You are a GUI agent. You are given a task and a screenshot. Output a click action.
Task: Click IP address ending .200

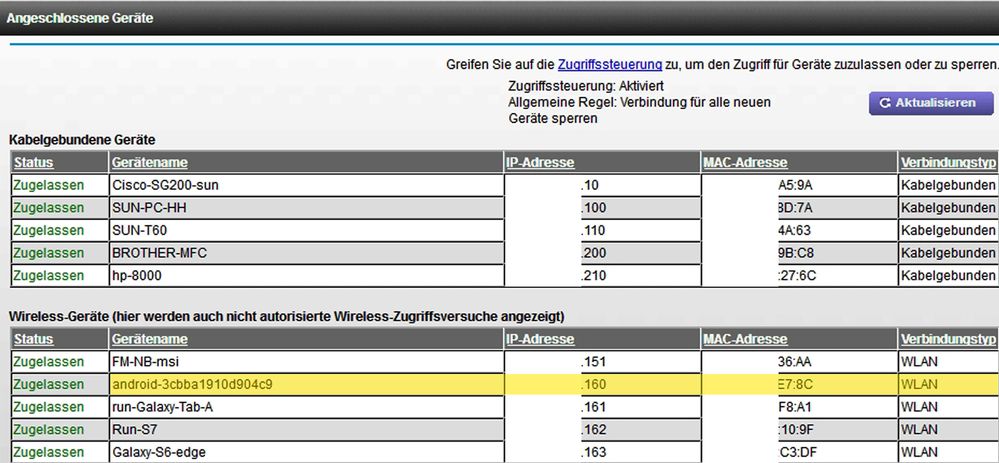pyautogui.click(x=593, y=253)
